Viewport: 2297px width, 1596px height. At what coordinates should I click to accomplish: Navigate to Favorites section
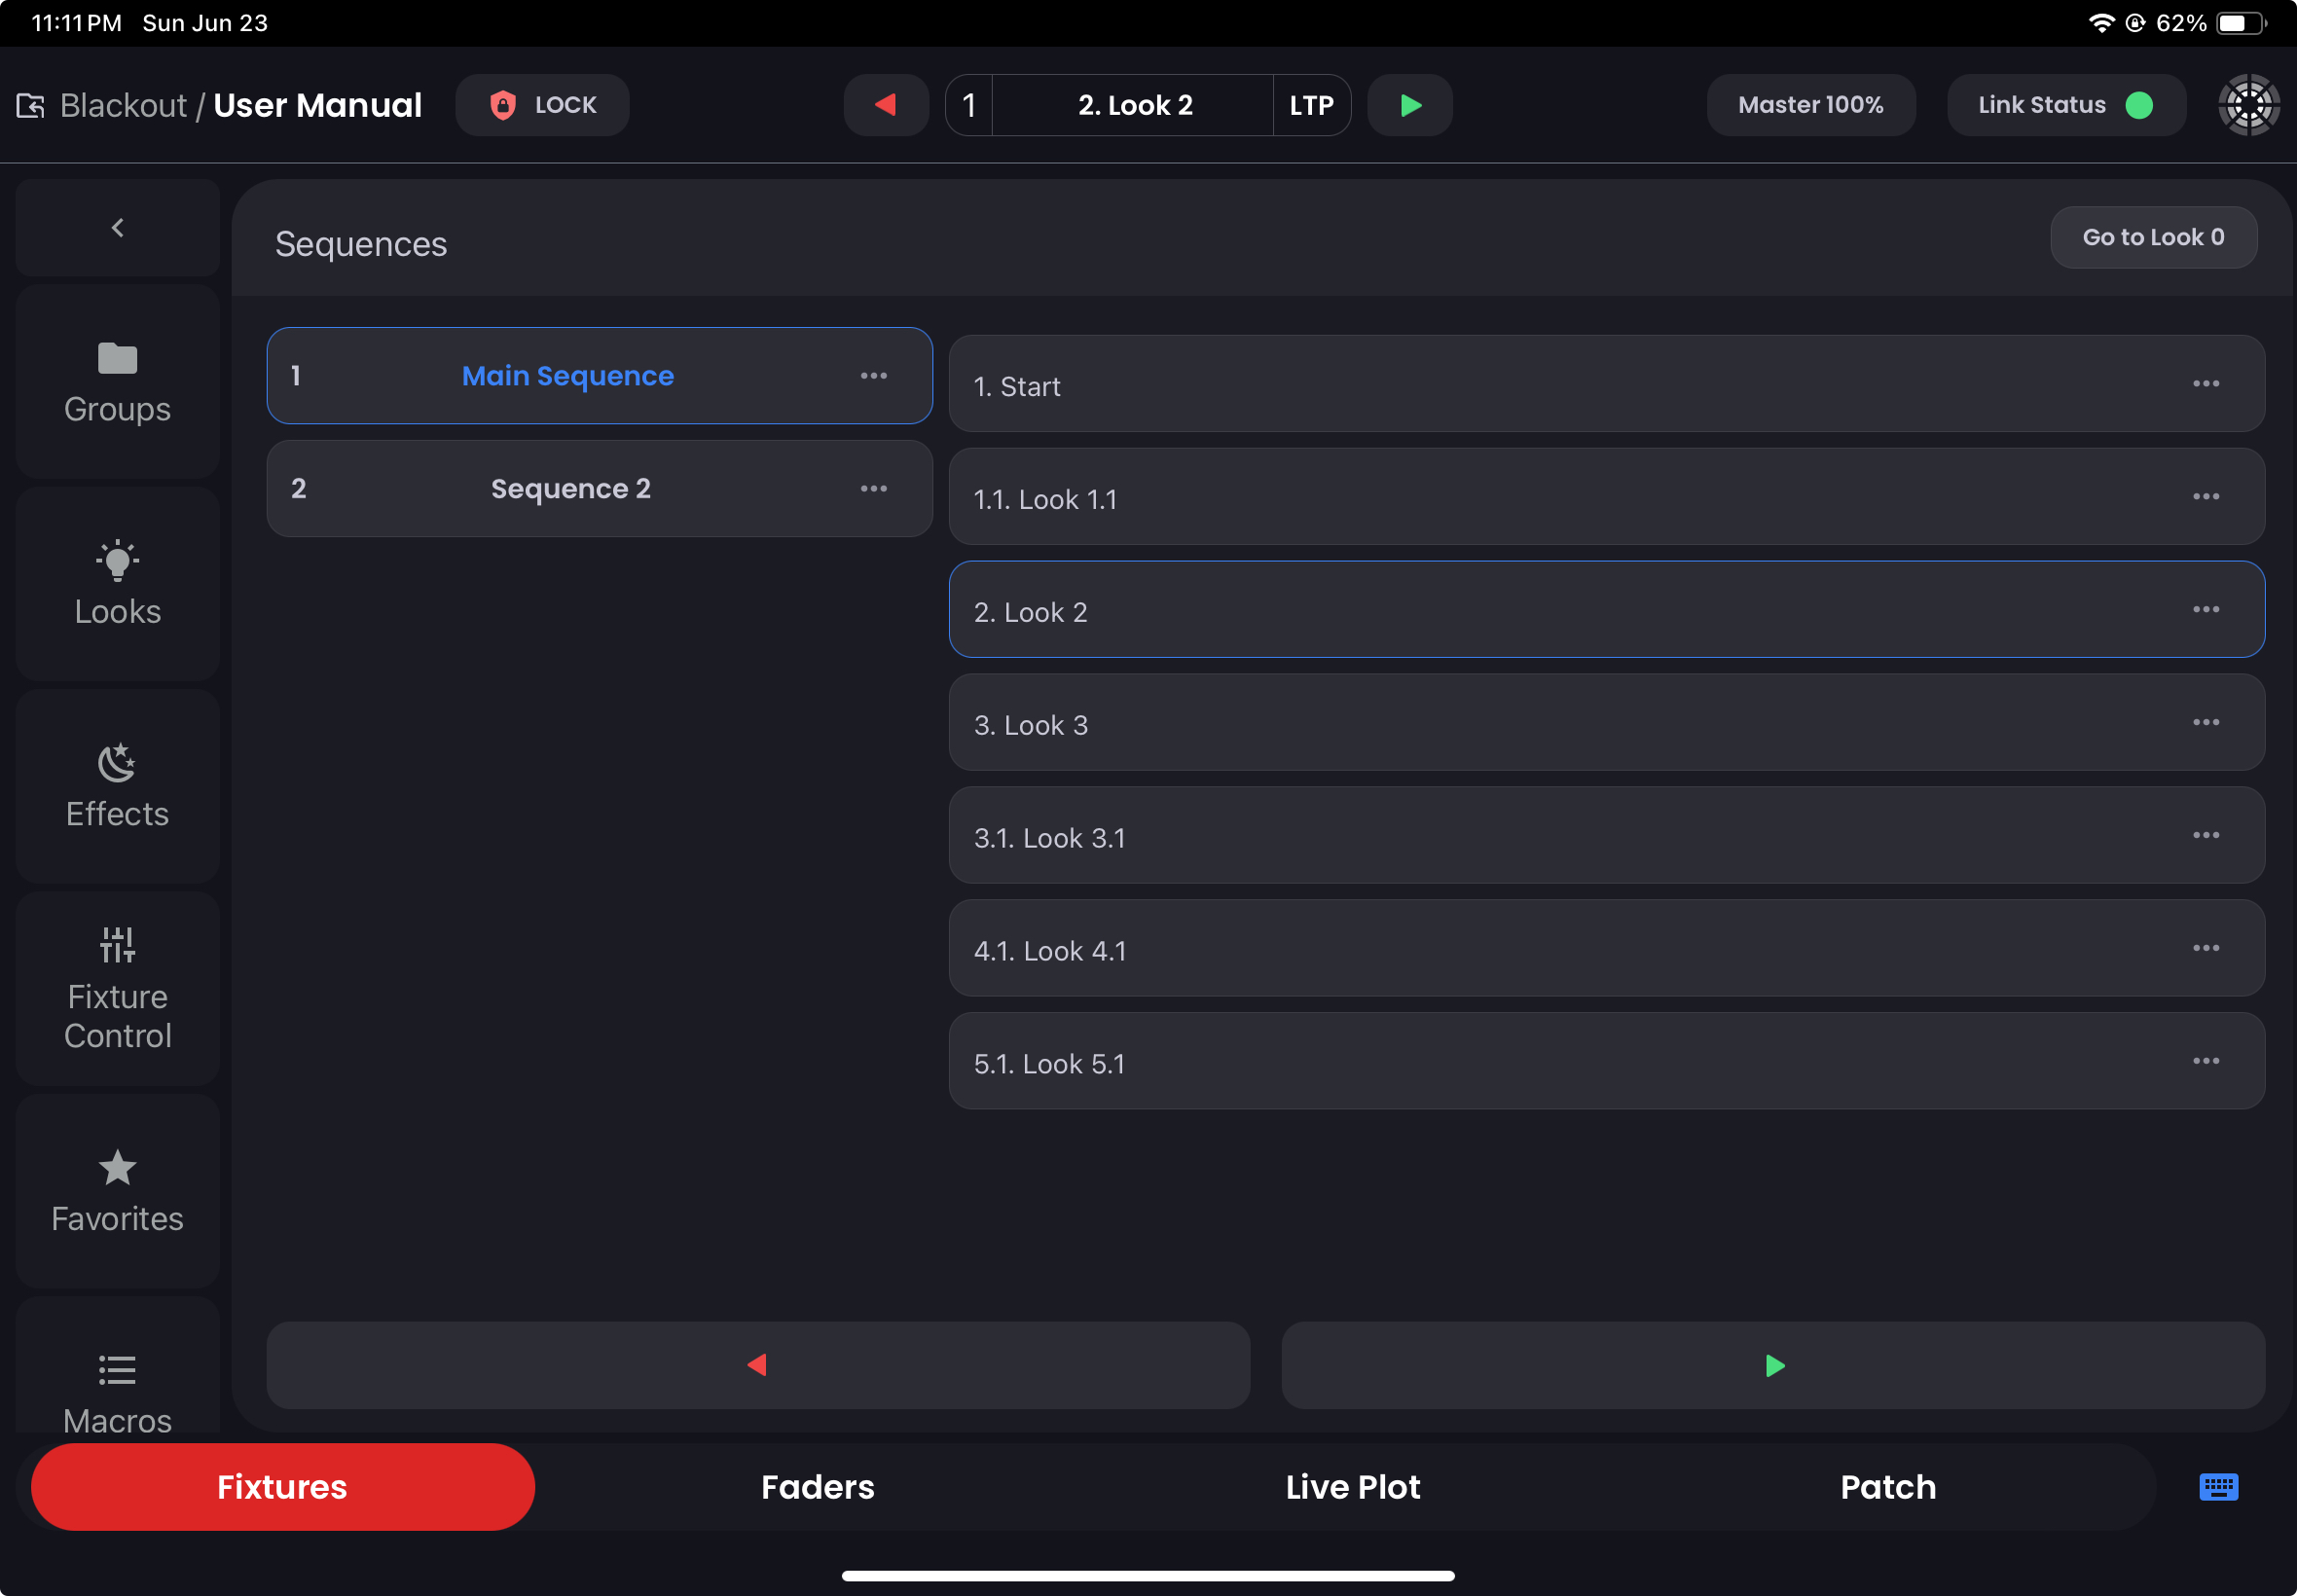117,1191
